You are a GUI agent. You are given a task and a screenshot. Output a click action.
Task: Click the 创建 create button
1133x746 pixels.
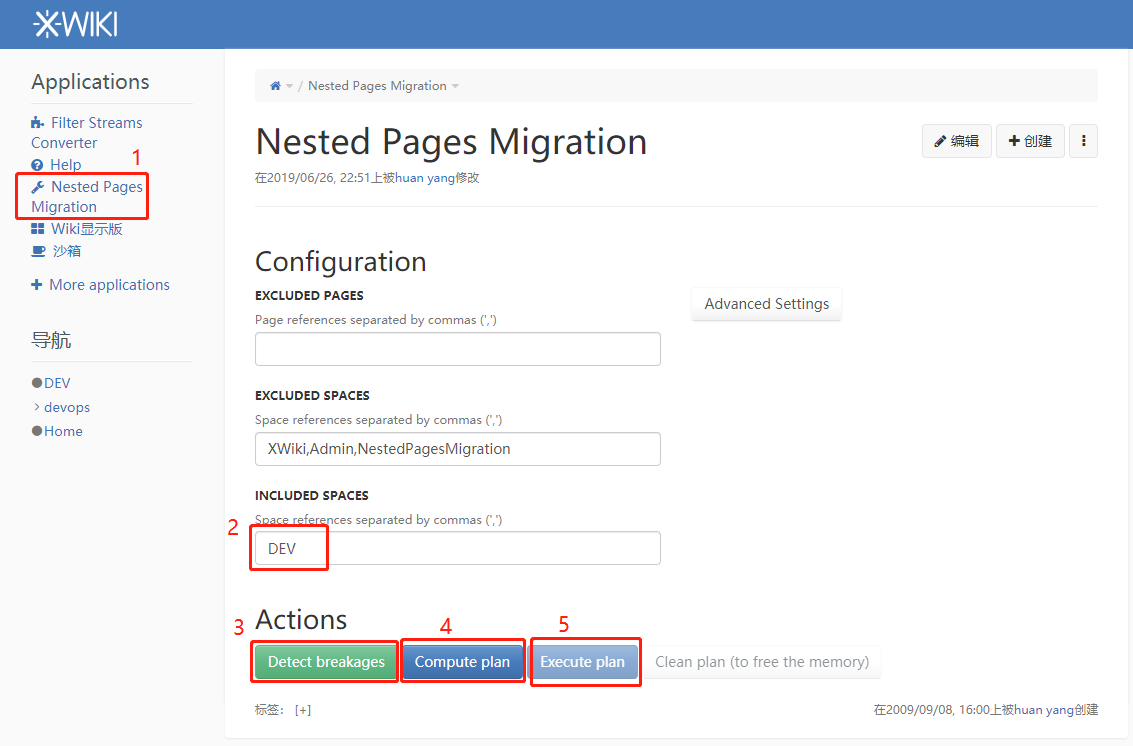tap(1030, 141)
